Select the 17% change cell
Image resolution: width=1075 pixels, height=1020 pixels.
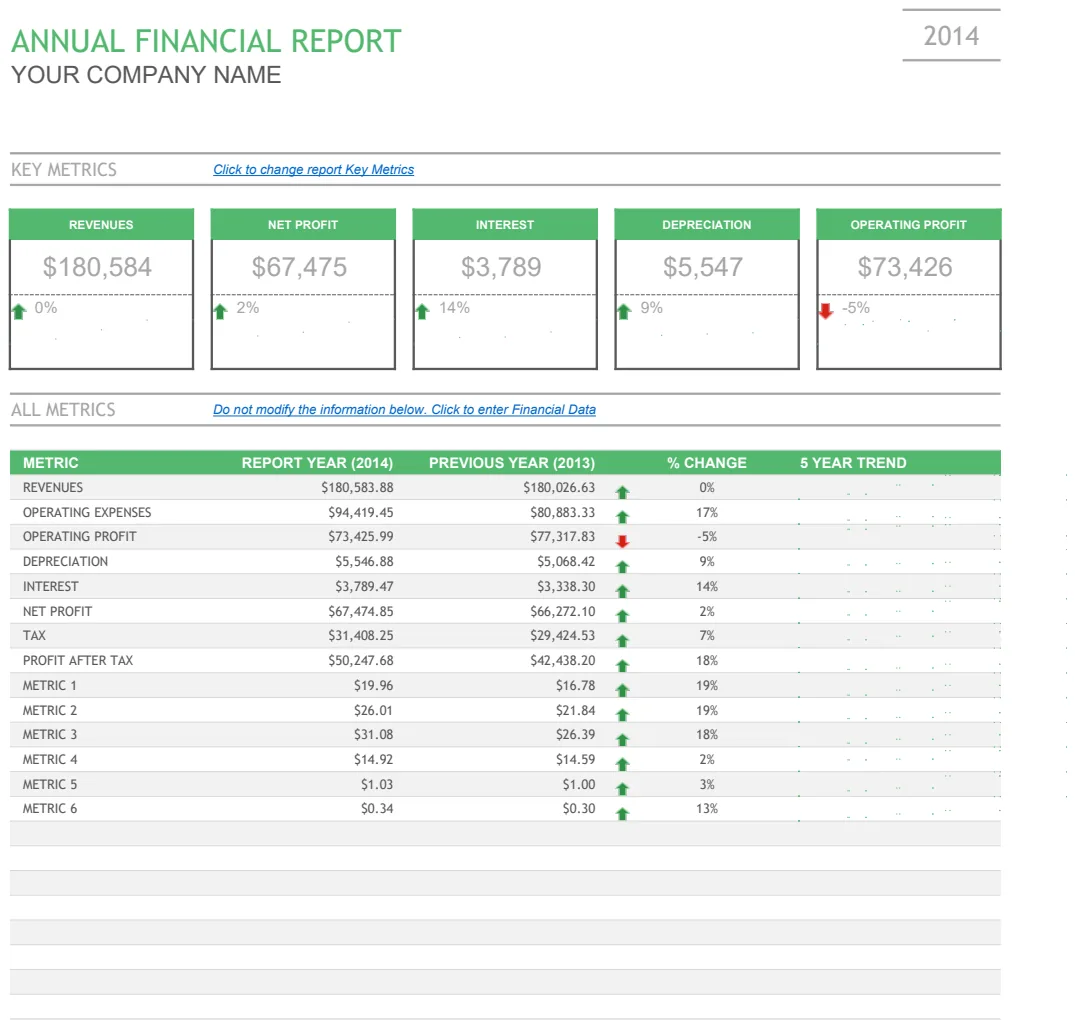tap(707, 512)
